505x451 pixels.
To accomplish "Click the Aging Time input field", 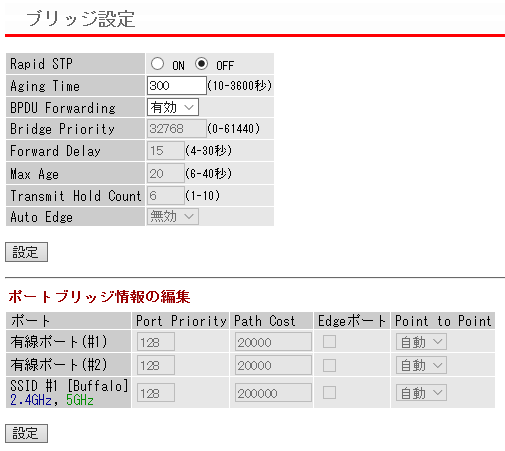I will (177, 86).
